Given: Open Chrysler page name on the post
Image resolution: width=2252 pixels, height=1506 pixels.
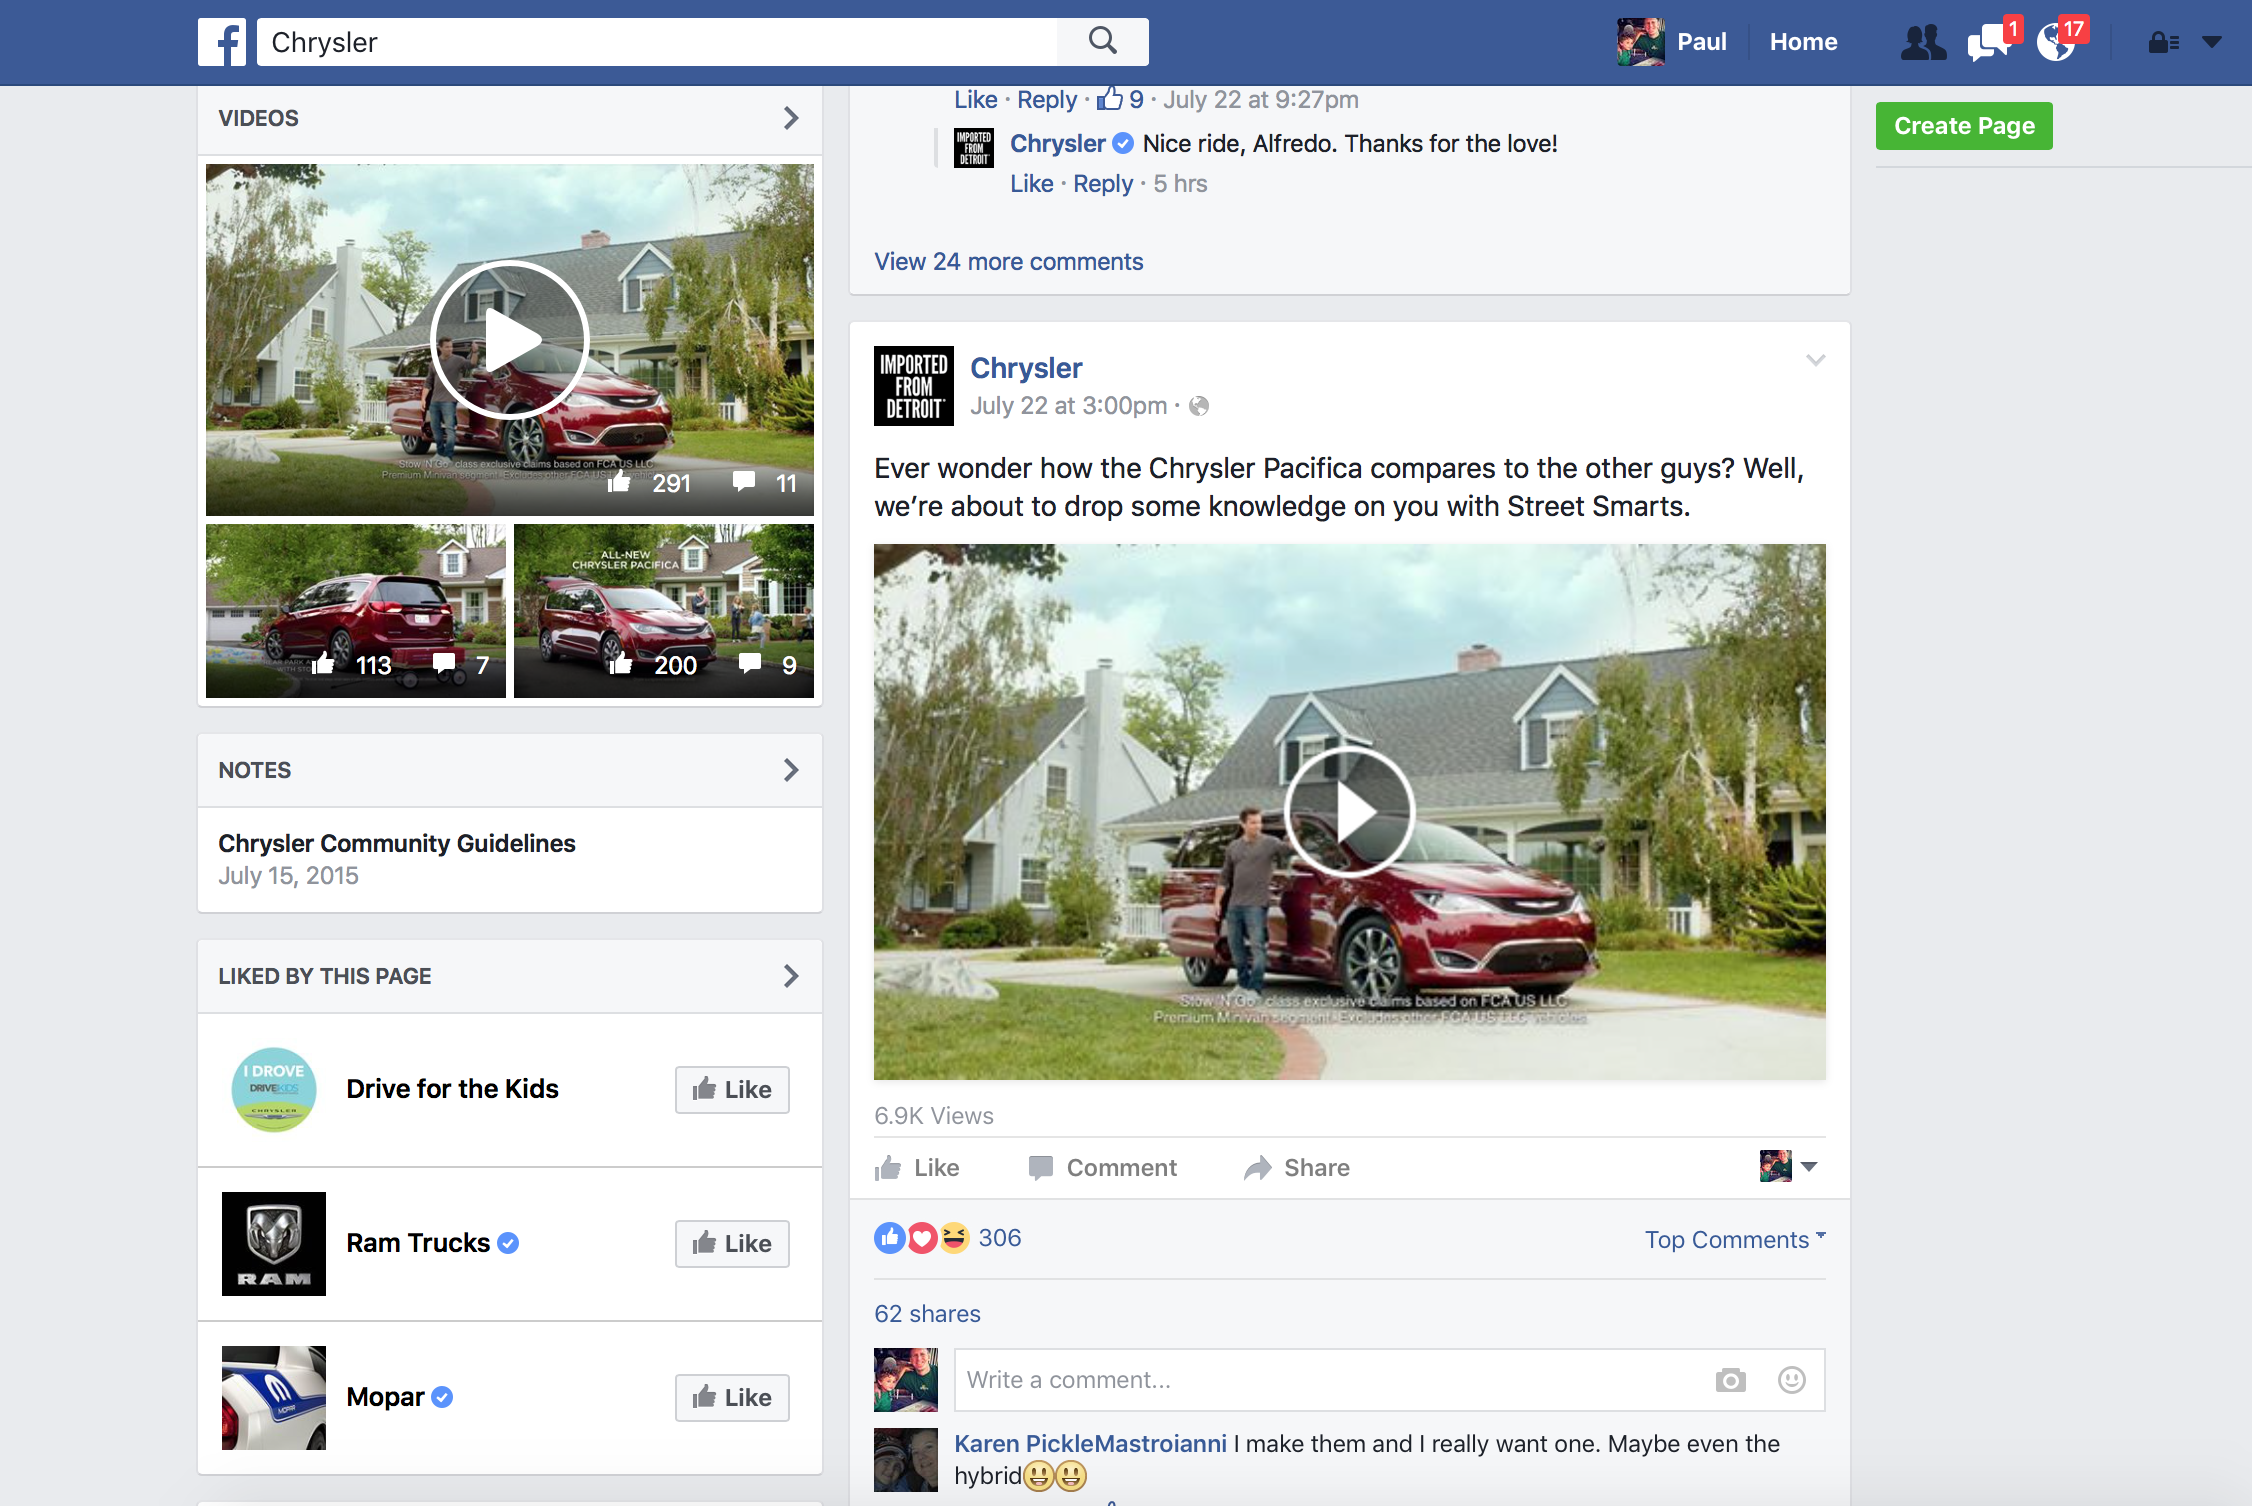Looking at the screenshot, I should click(1026, 368).
